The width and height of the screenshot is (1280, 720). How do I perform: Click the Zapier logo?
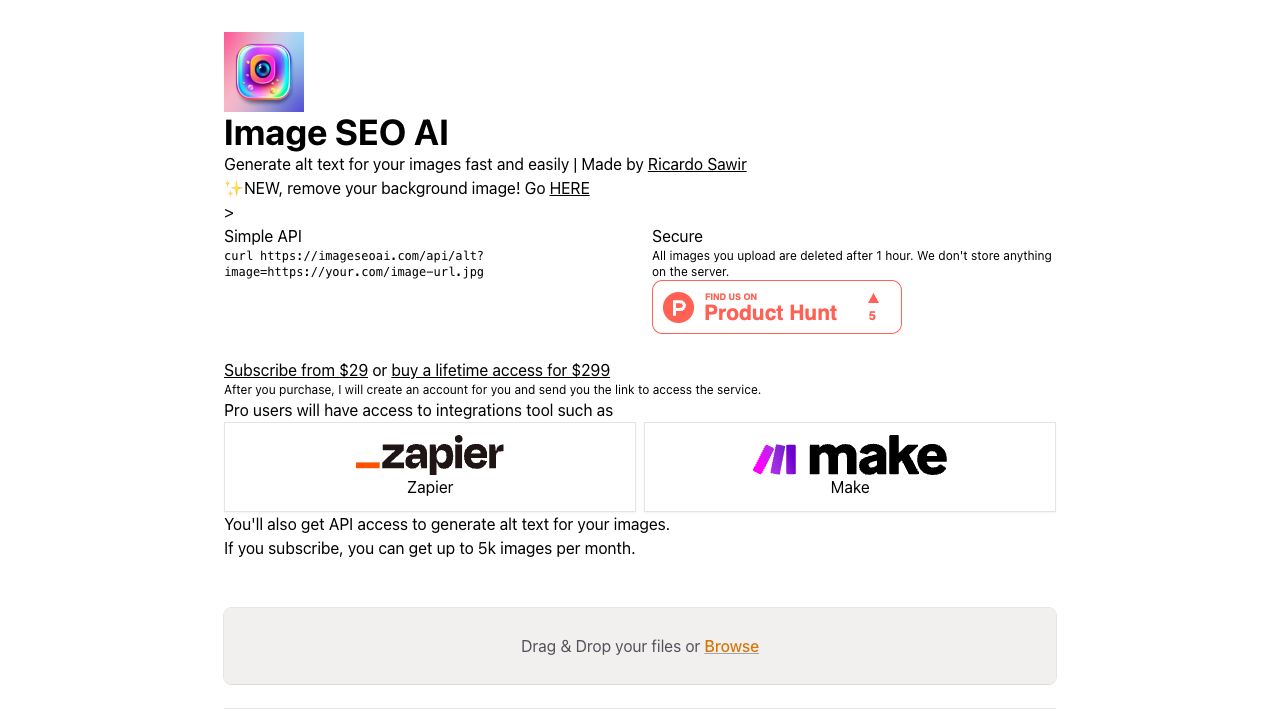pyautogui.click(x=430, y=456)
